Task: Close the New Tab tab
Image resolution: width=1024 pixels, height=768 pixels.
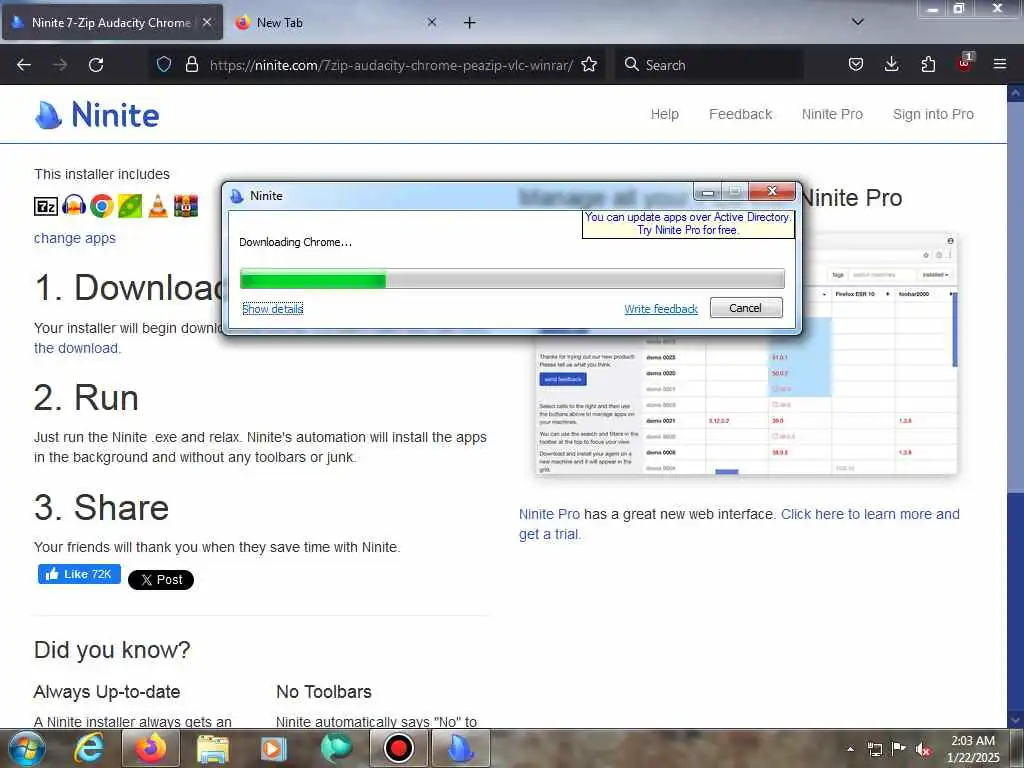Action: tap(432, 22)
